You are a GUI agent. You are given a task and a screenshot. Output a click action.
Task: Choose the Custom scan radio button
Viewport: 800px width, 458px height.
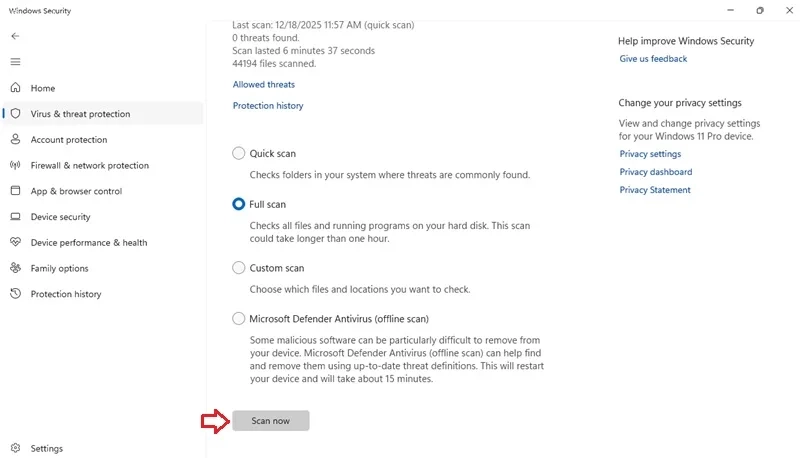pyautogui.click(x=238, y=268)
